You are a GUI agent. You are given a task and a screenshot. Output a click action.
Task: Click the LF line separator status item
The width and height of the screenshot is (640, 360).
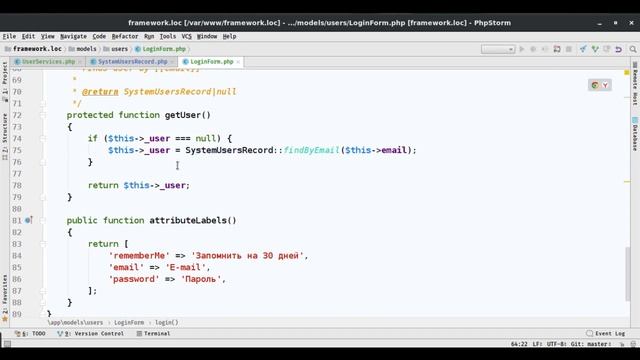(537, 344)
